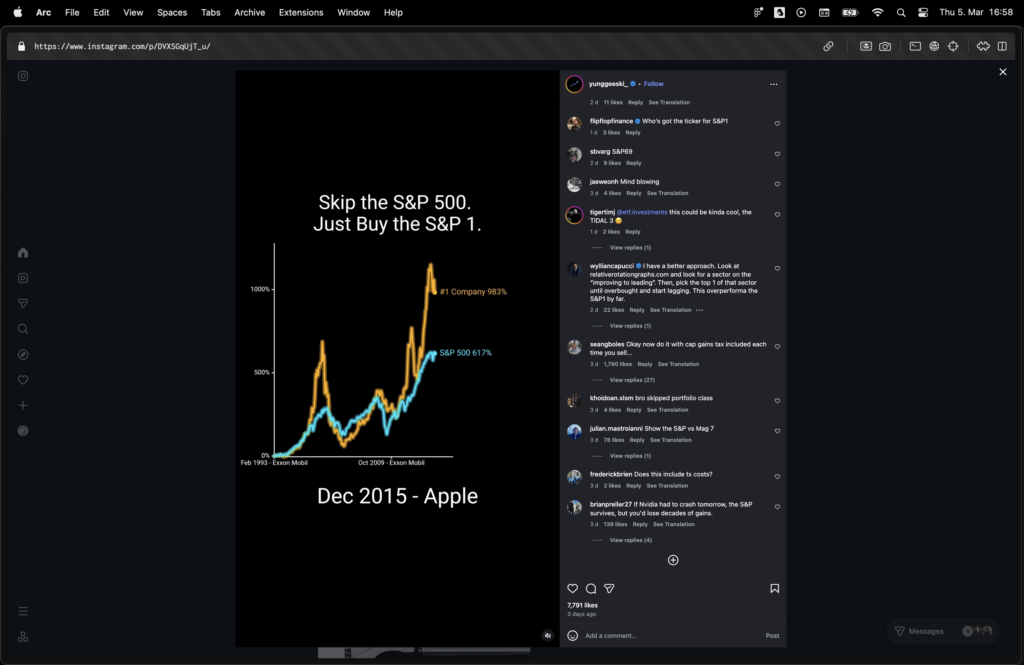Unmute the video with the speaker icon
Image resolution: width=1024 pixels, height=665 pixels.
548,635
